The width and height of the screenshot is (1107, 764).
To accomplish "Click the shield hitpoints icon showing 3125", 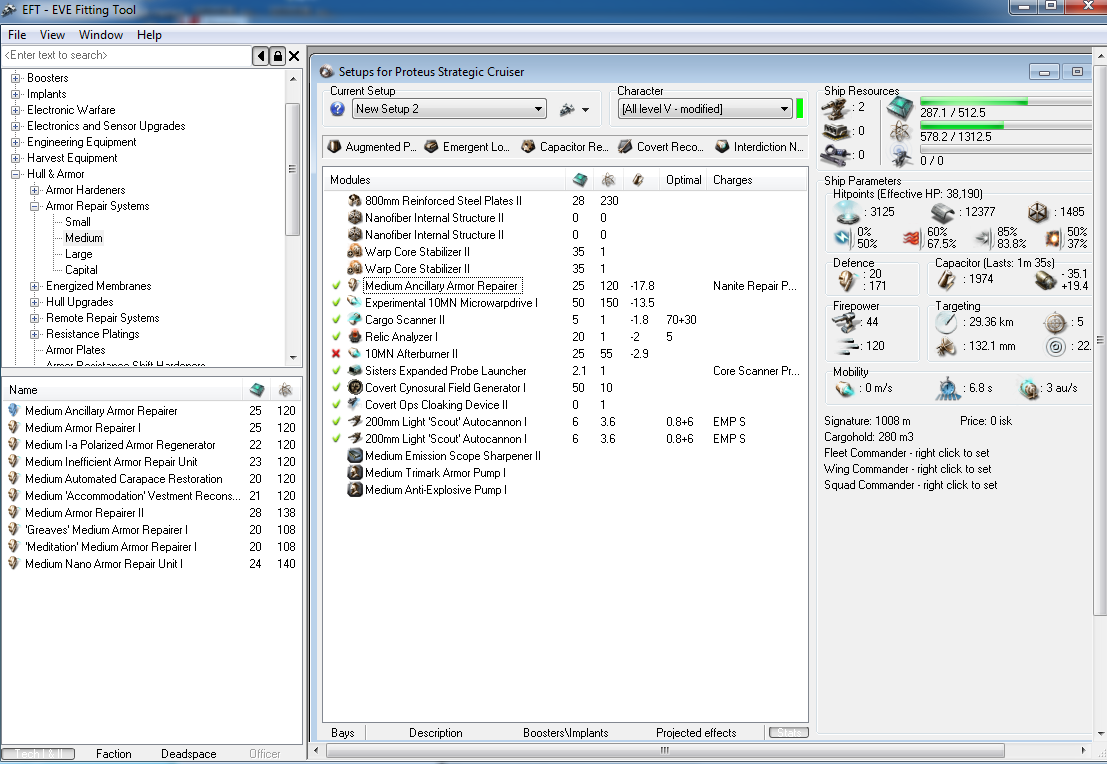I will coord(846,211).
